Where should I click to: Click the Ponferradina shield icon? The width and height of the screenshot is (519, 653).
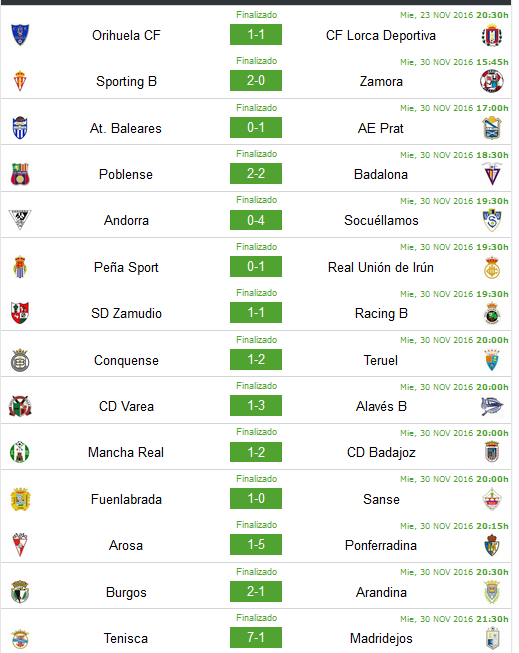[x=492, y=545]
